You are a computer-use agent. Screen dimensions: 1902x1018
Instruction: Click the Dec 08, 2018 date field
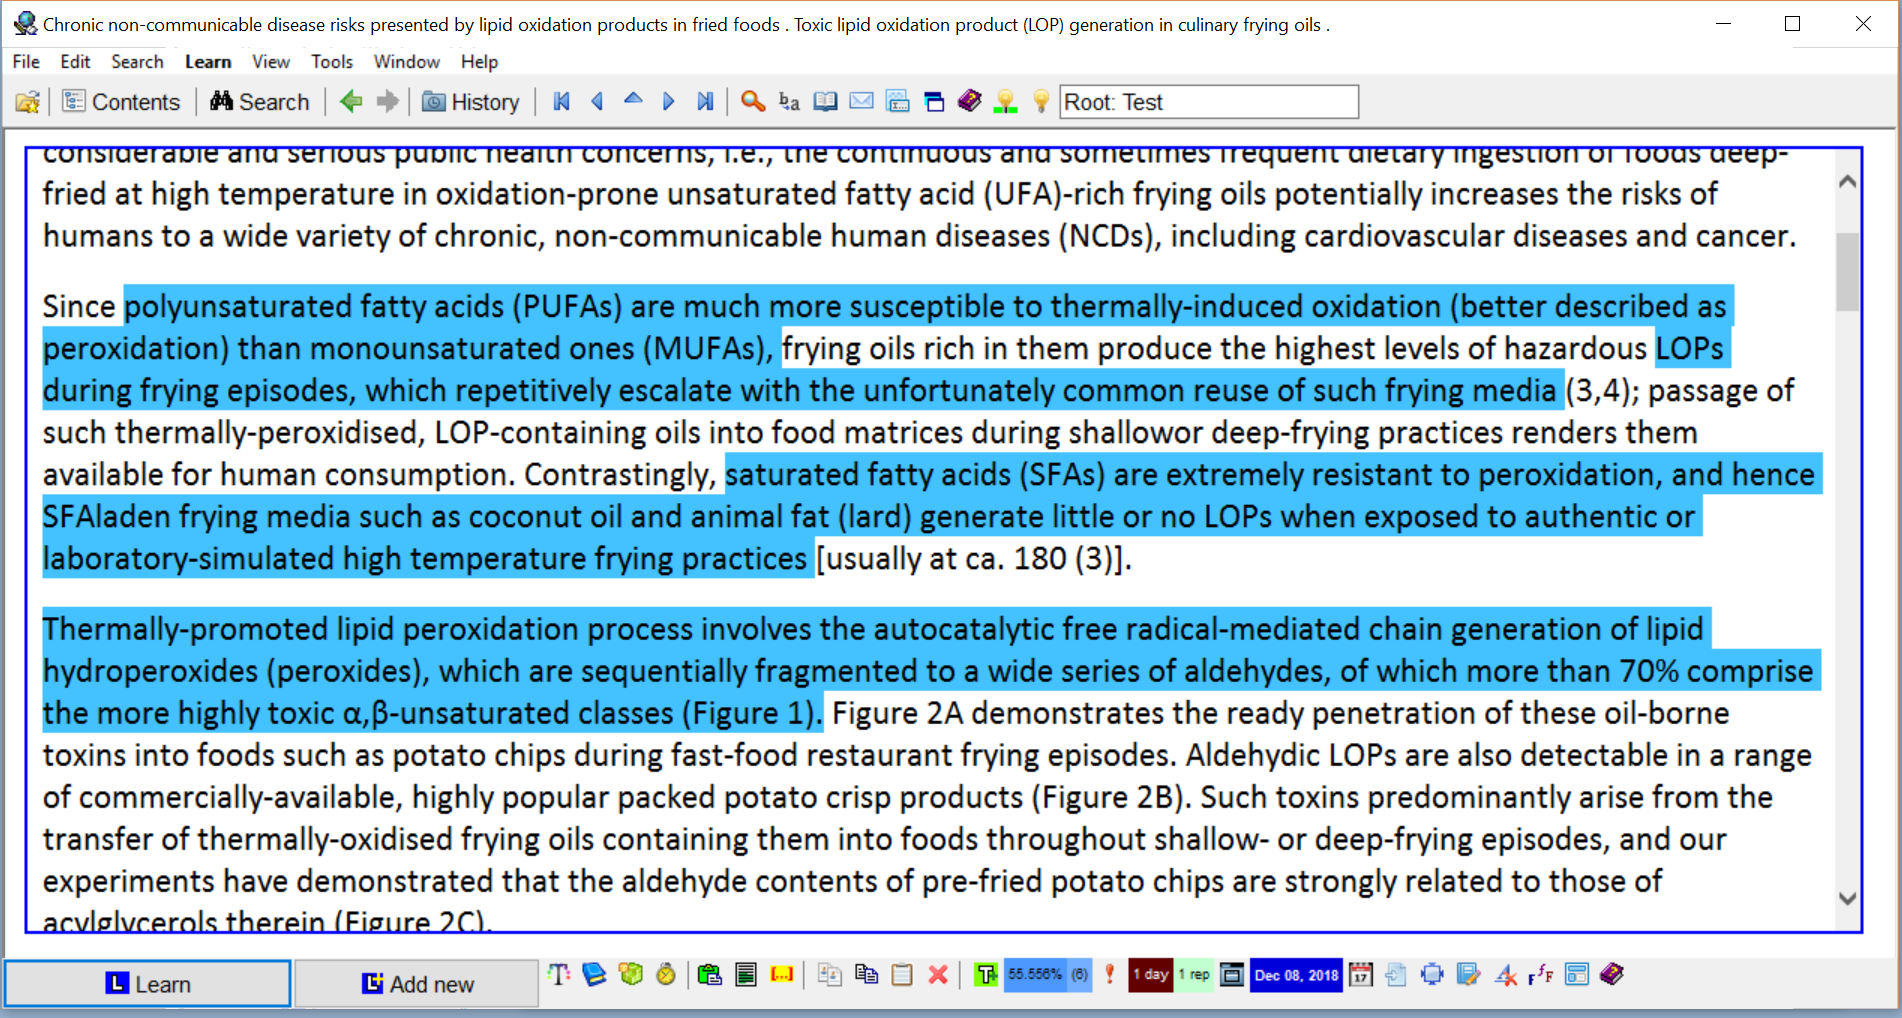[1297, 974]
